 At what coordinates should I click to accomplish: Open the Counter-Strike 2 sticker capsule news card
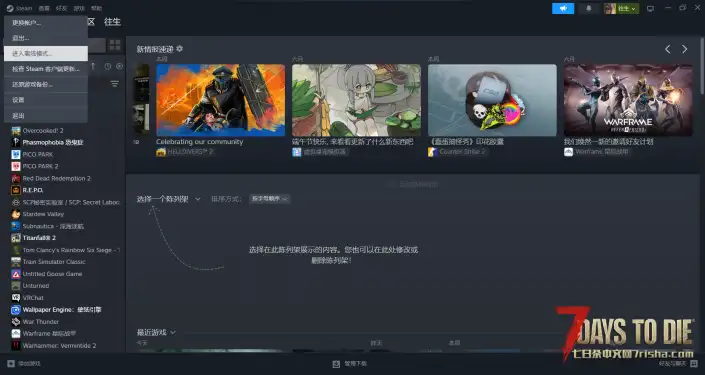[x=492, y=100]
